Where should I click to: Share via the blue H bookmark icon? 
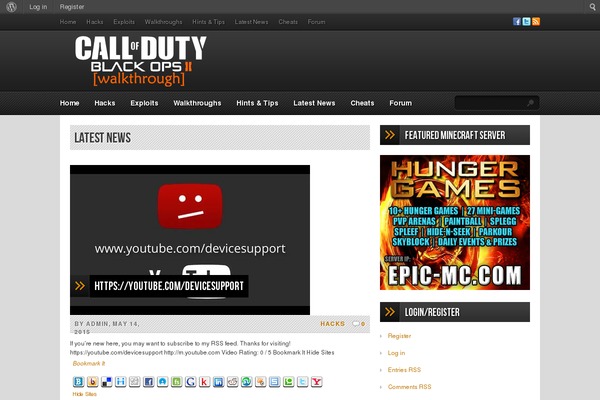click(x=121, y=382)
